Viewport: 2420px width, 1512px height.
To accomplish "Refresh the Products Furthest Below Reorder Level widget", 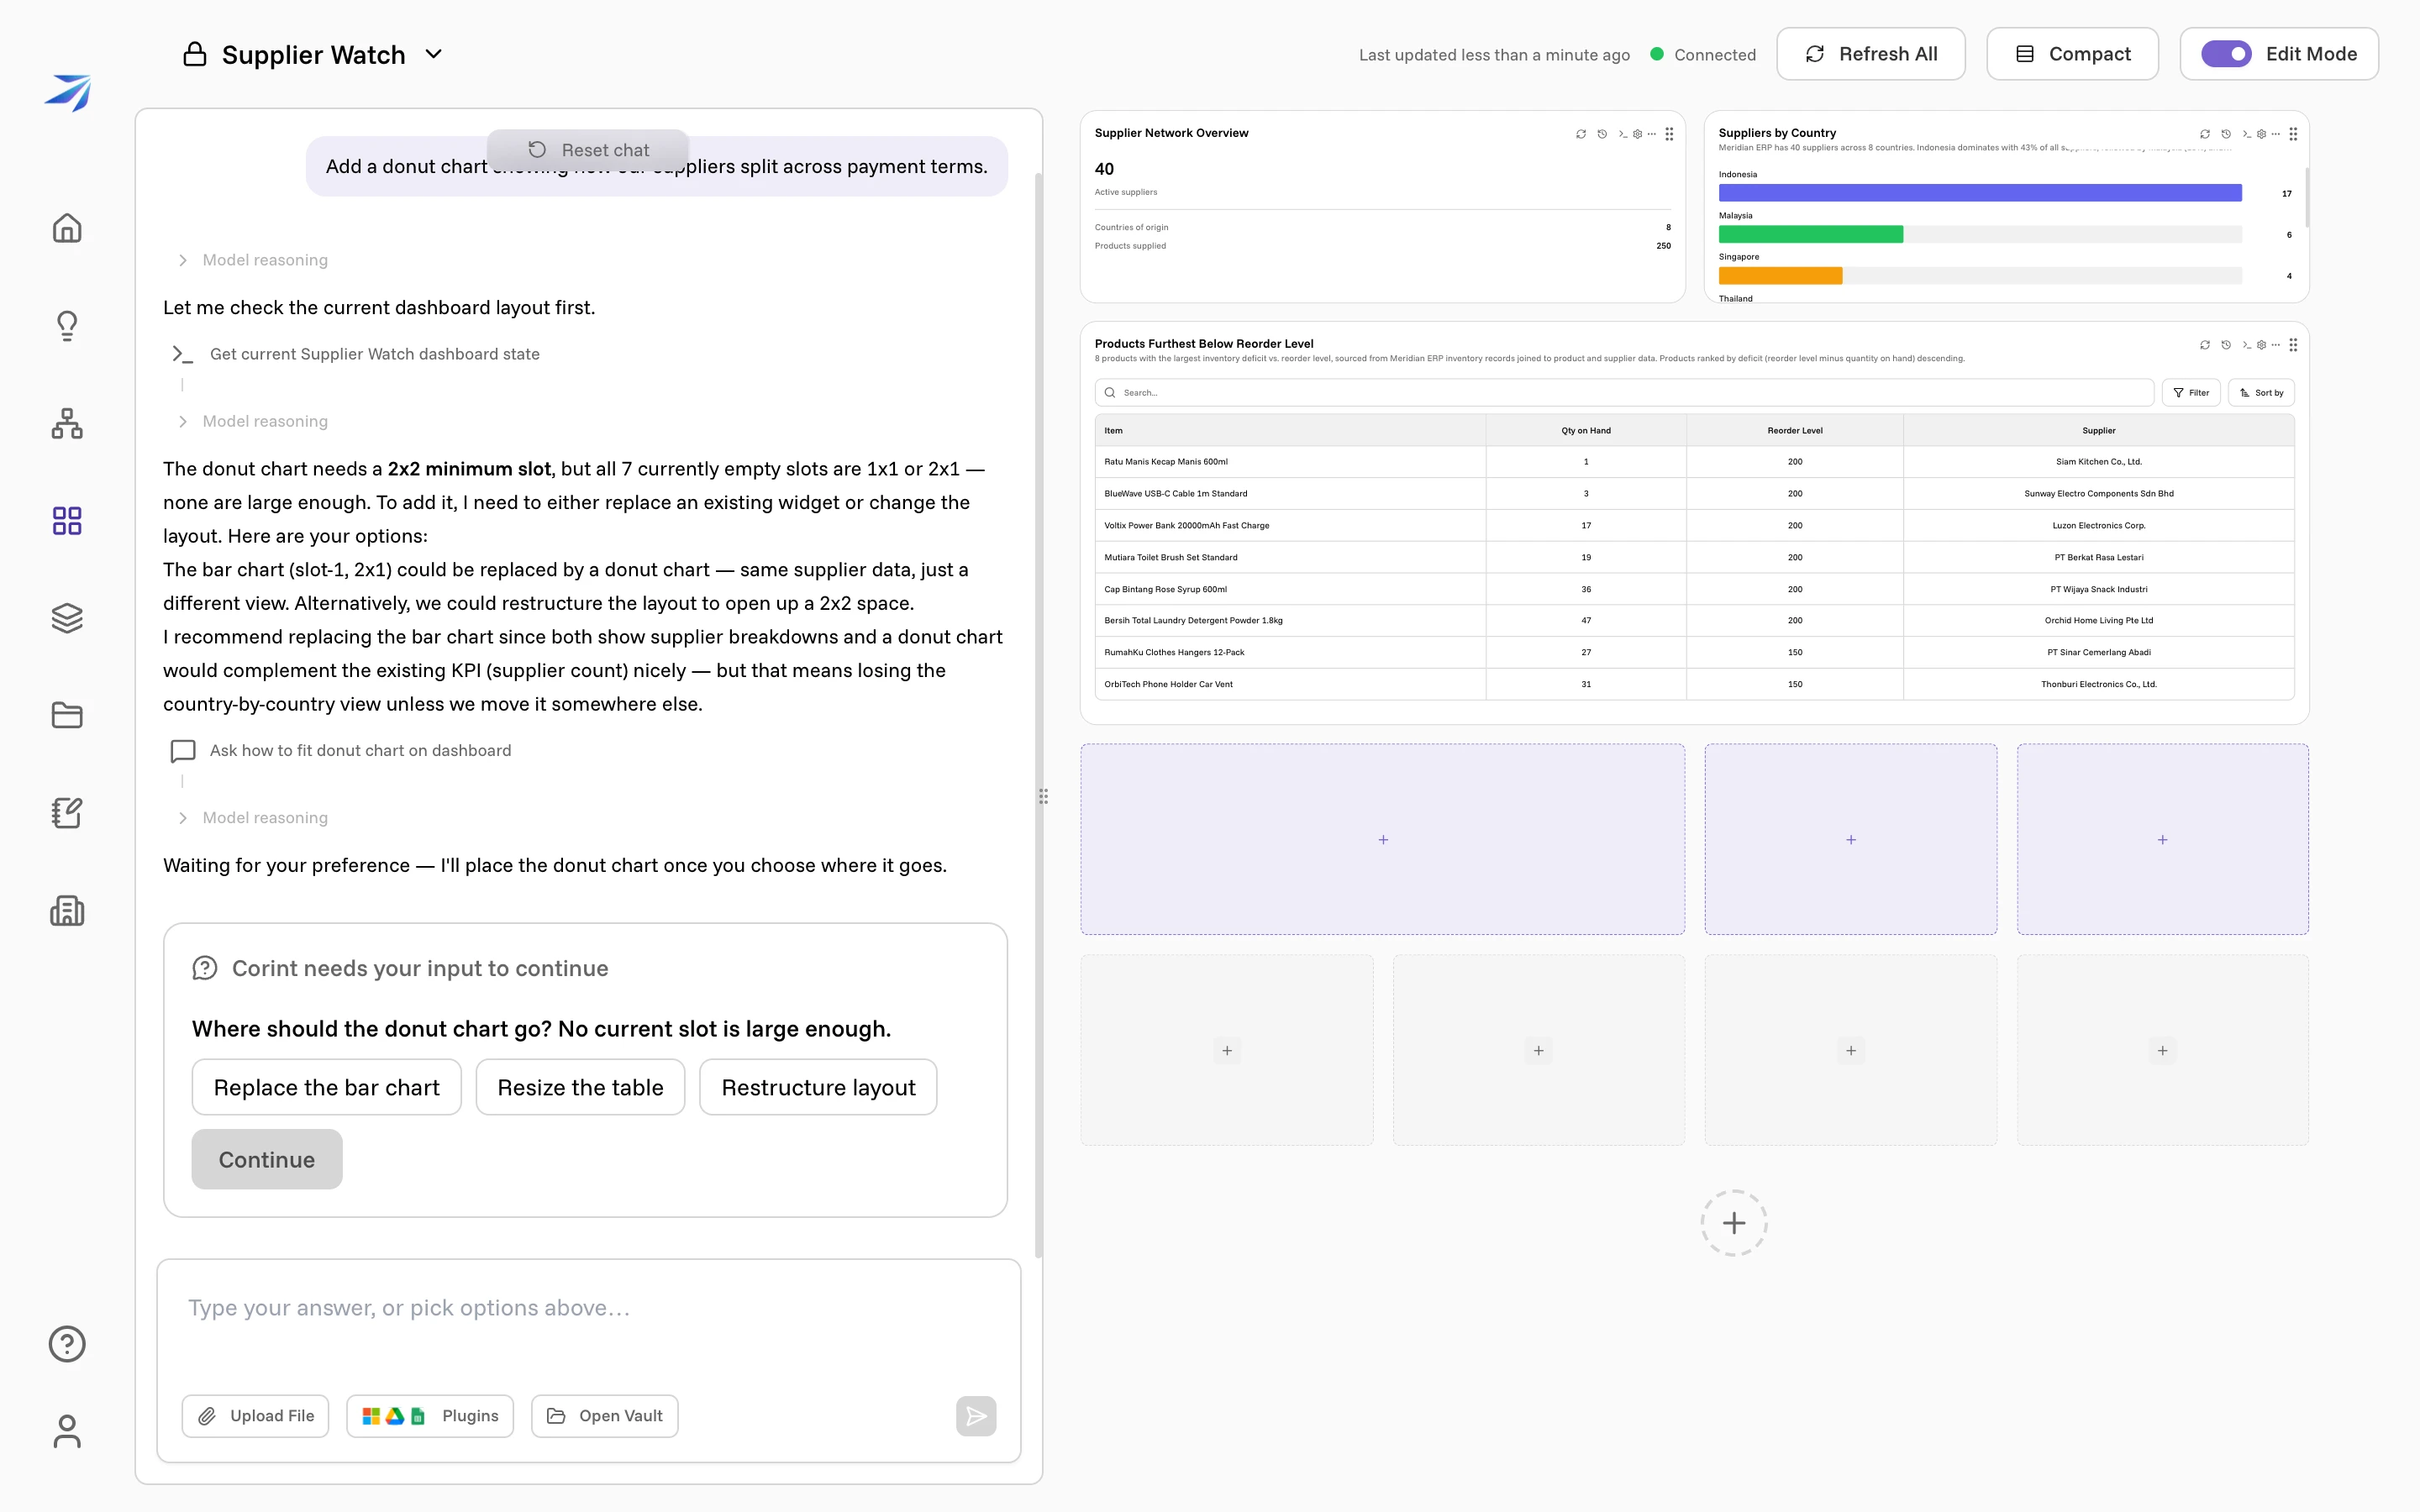I will click(x=2205, y=345).
